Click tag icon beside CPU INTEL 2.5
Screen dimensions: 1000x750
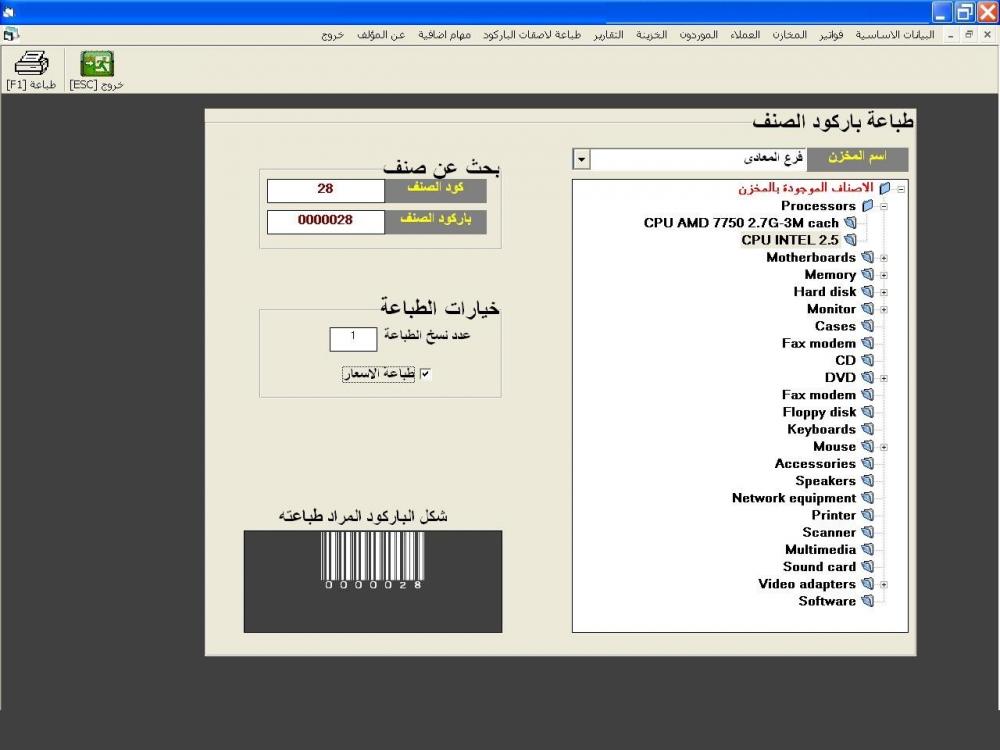850,240
